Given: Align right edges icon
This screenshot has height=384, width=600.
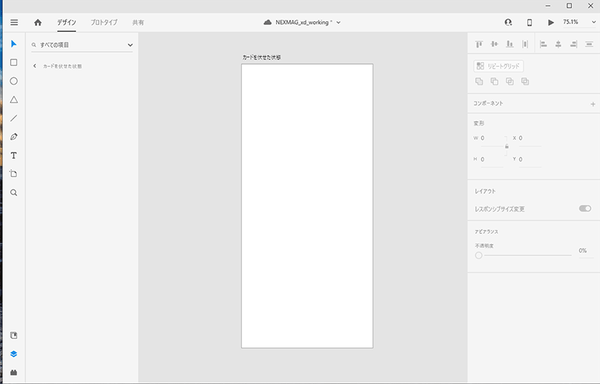Looking at the screenshot, I should coord(574,44).
